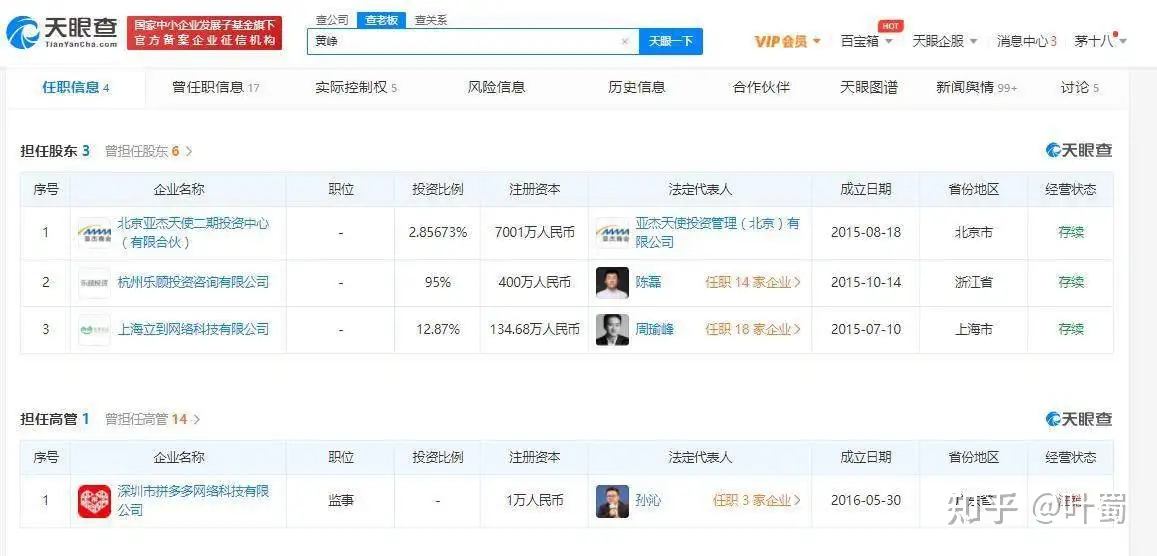
Task: Click 孙沁's avatar photo
Action: [x=612, y=501]
